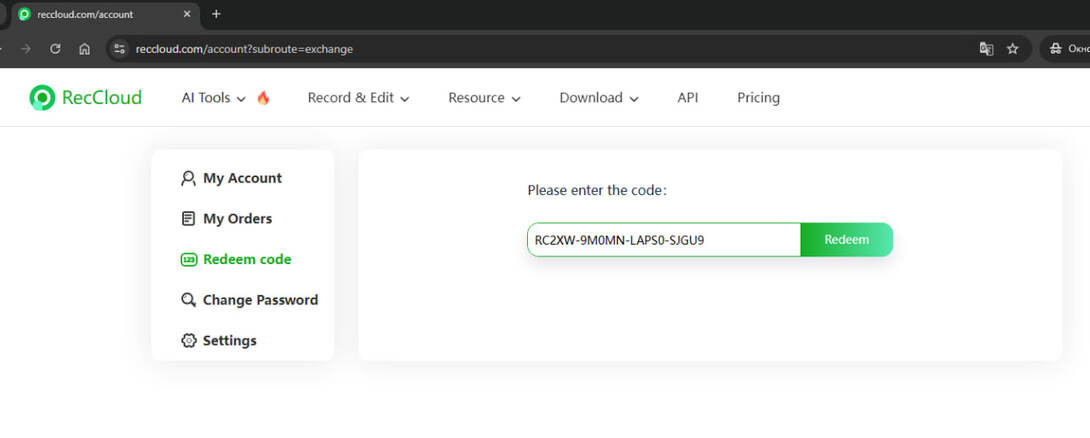Open My Account in the sidebar
Viewport: 1090px width, 438px height.
(242, 178)
